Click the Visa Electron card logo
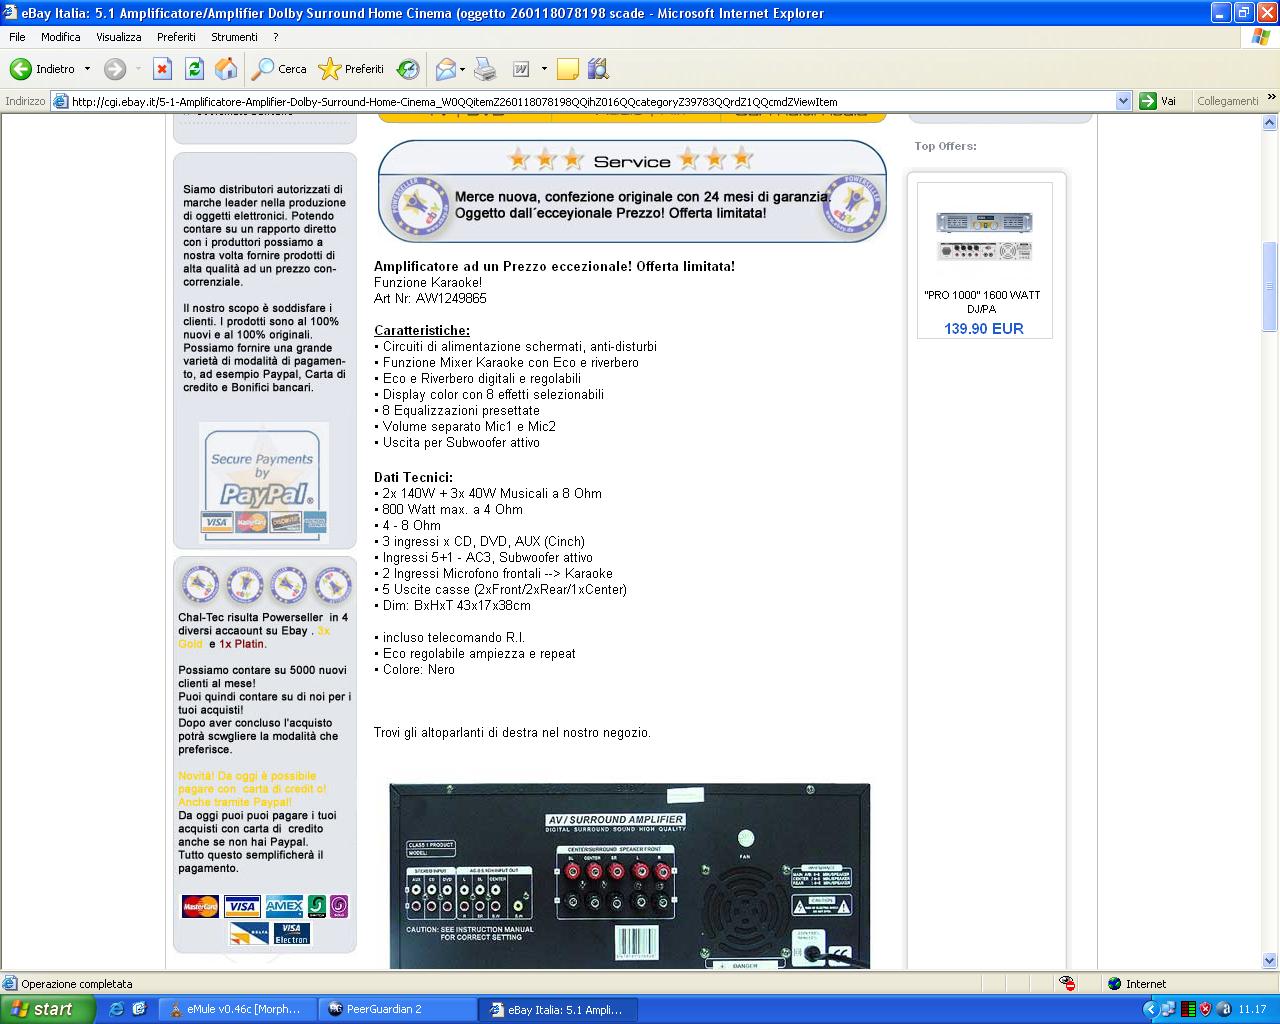This screenshot has width=1280, height=1024. (292, 934)
